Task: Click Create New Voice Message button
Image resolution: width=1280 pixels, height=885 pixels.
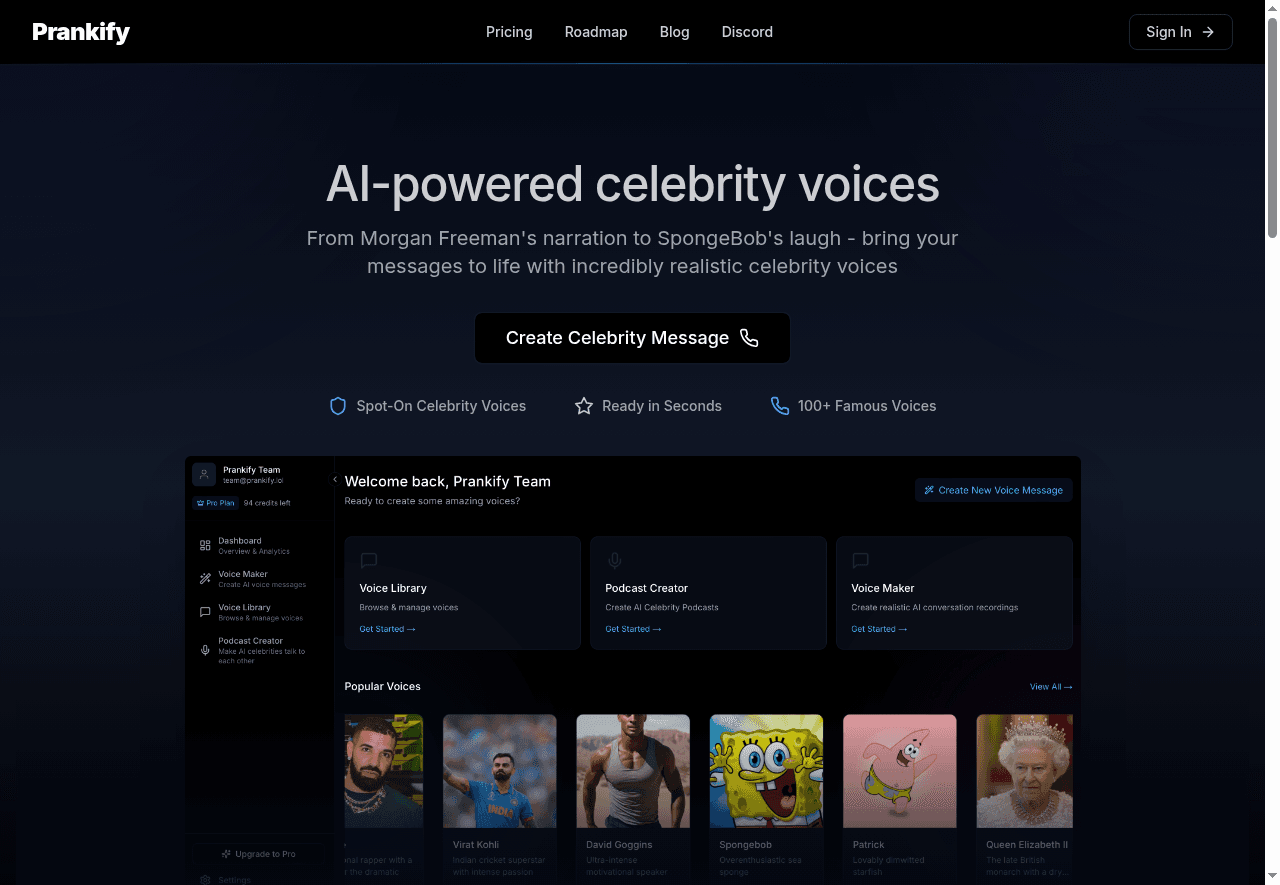Action: pyautogui.click(x=994, y=490)
